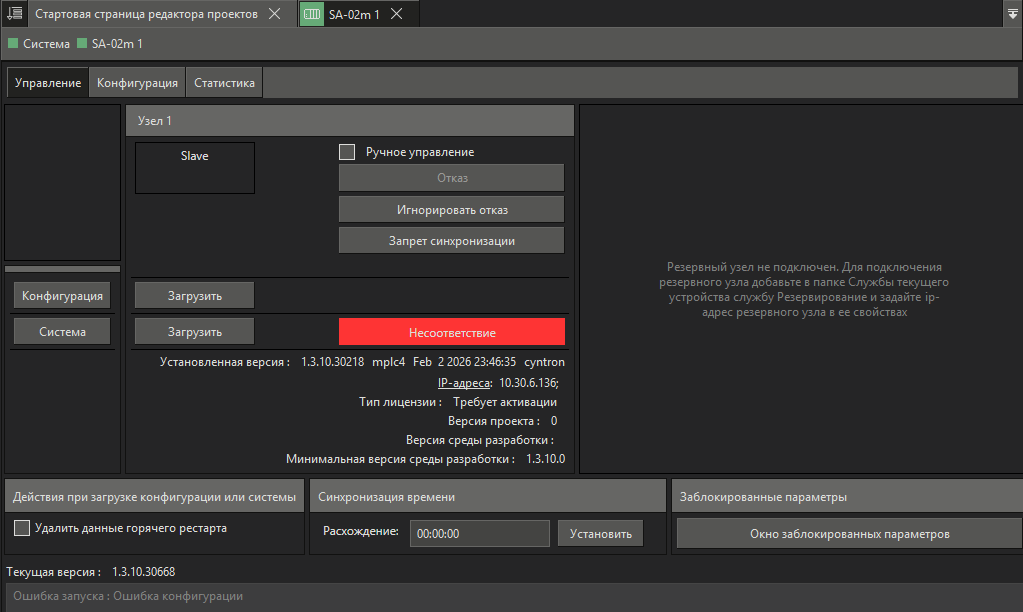Click the Действия при загрузке конфигурации header

(155, 497)
